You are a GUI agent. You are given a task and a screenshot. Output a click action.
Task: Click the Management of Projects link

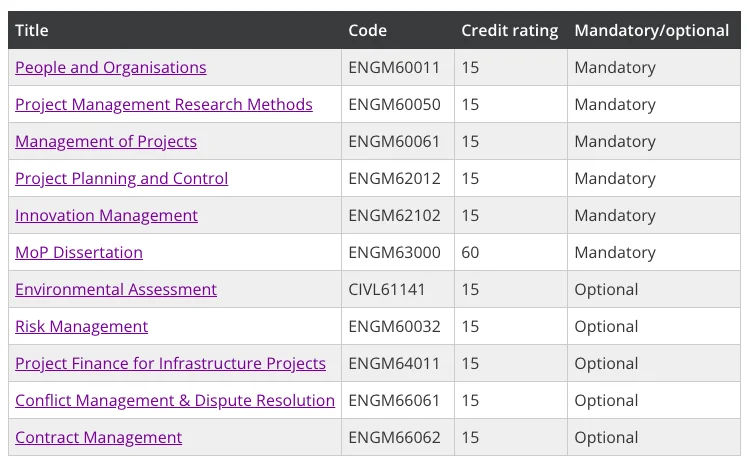(x=106, y=142)
